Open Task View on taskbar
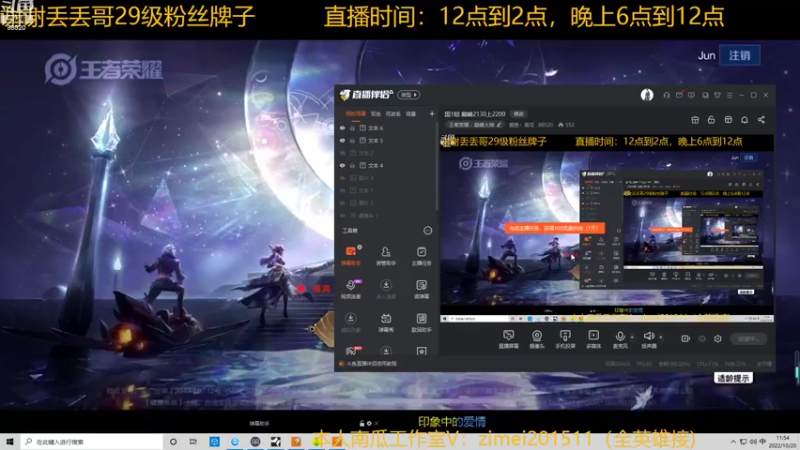 pyautogui.click(x=193, y=442)
